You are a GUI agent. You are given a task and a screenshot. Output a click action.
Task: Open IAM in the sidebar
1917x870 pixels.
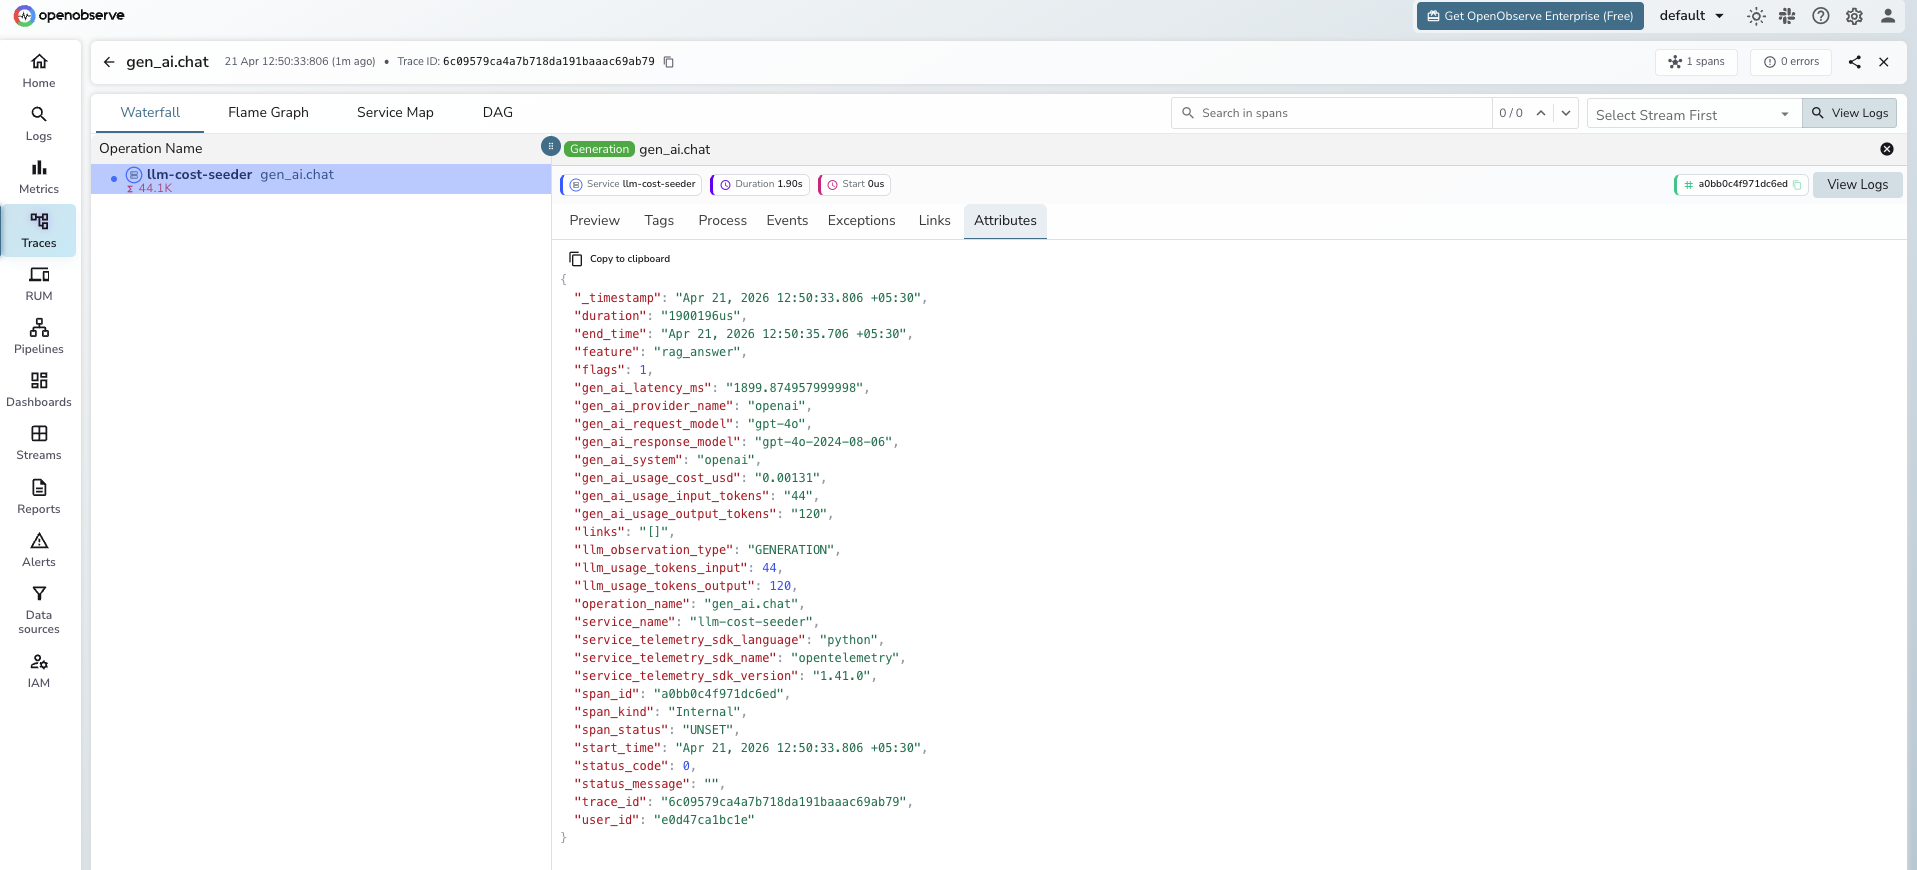tap(39, 670)
